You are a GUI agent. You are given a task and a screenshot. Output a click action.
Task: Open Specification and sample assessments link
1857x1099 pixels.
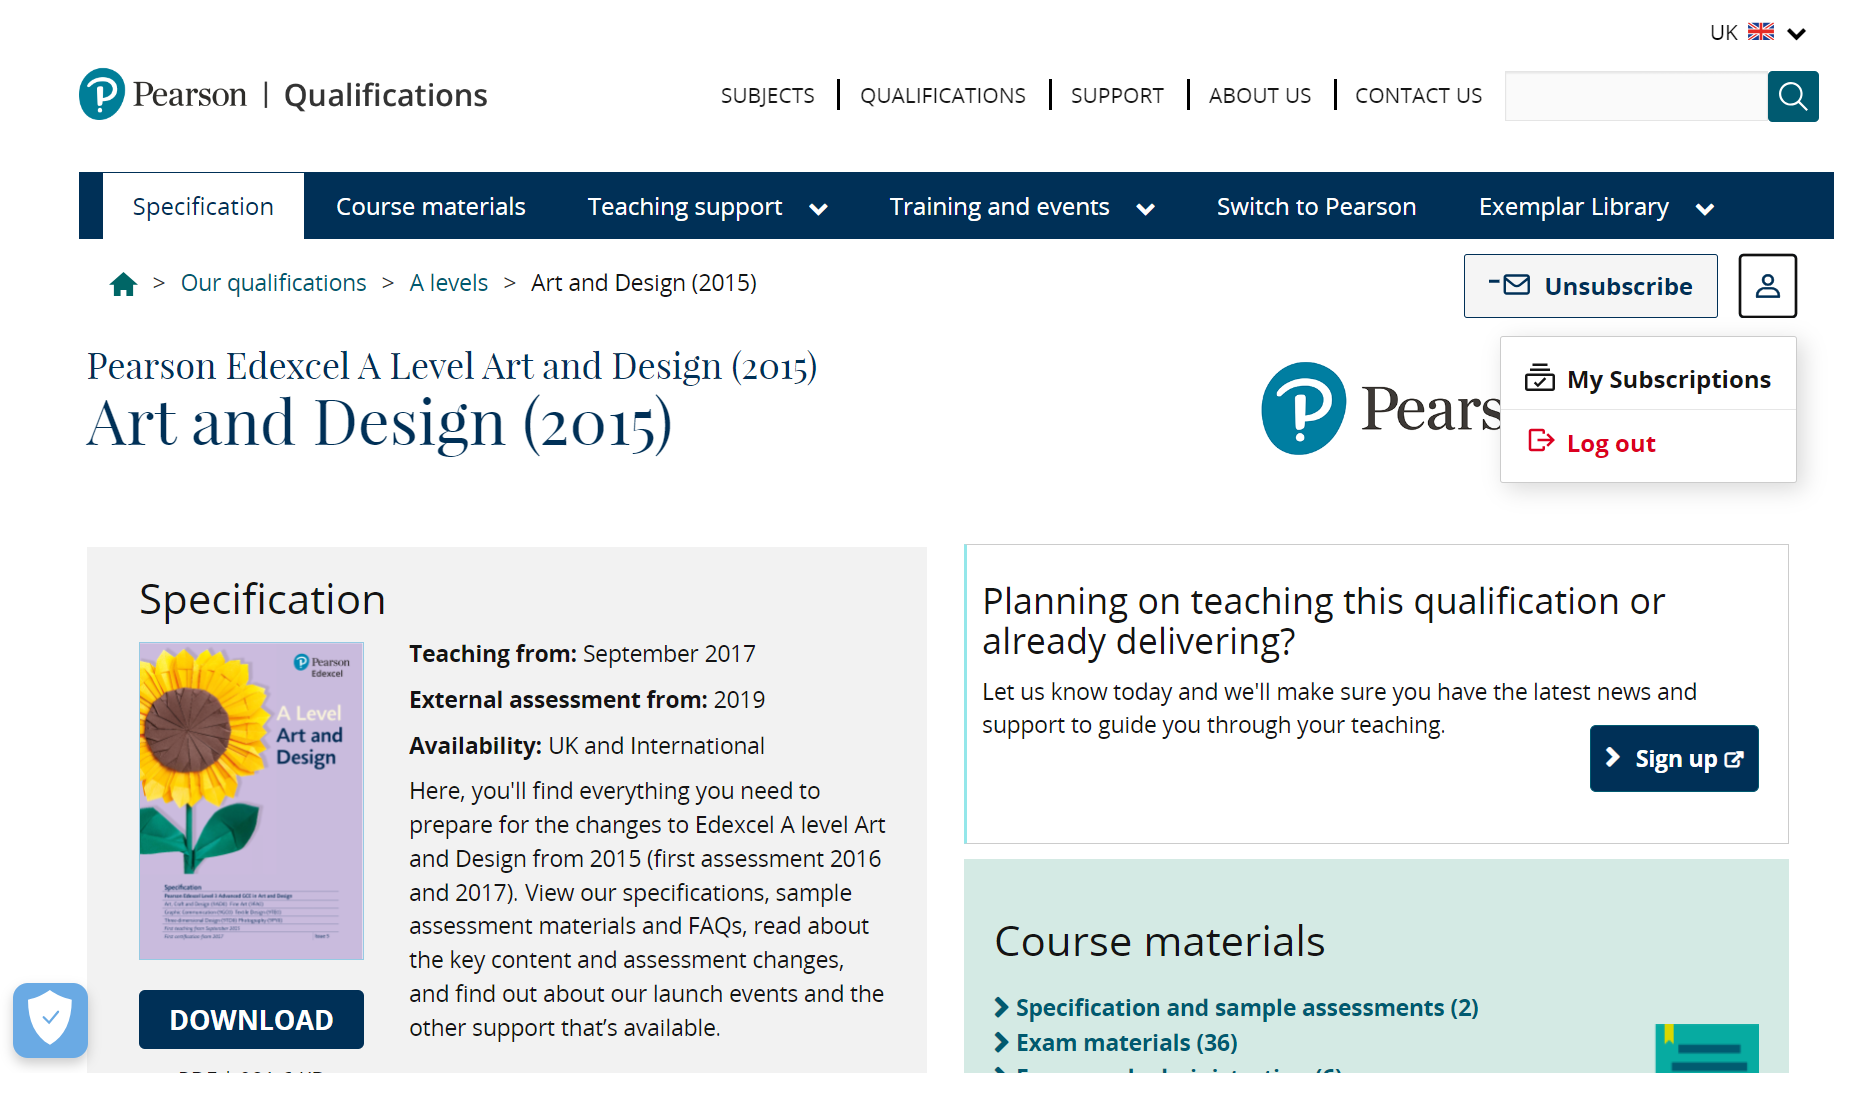[1246, 1008]
